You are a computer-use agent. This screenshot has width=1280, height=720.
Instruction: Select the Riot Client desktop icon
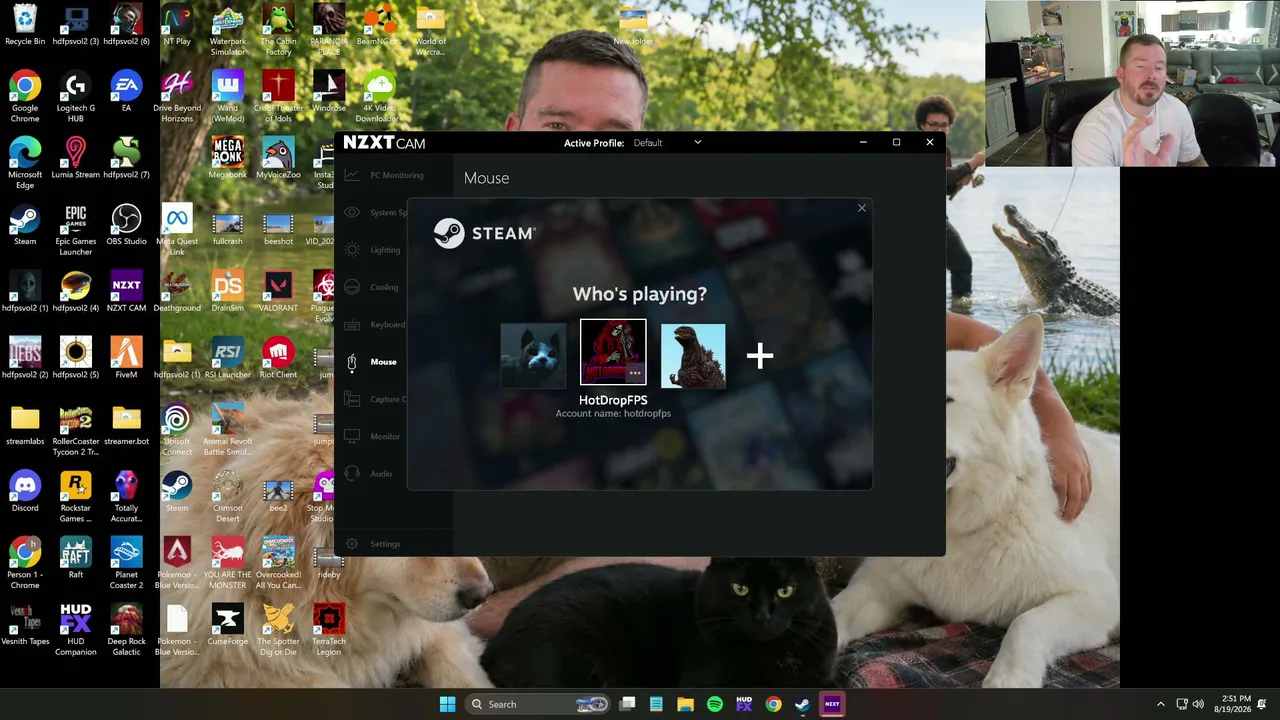(278, 358)
